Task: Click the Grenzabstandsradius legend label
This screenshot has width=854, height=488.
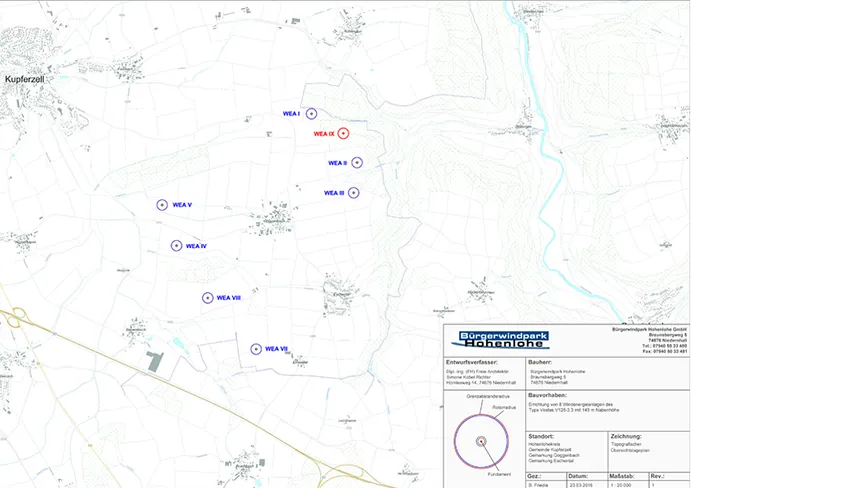Action: [x=487, y=397]
